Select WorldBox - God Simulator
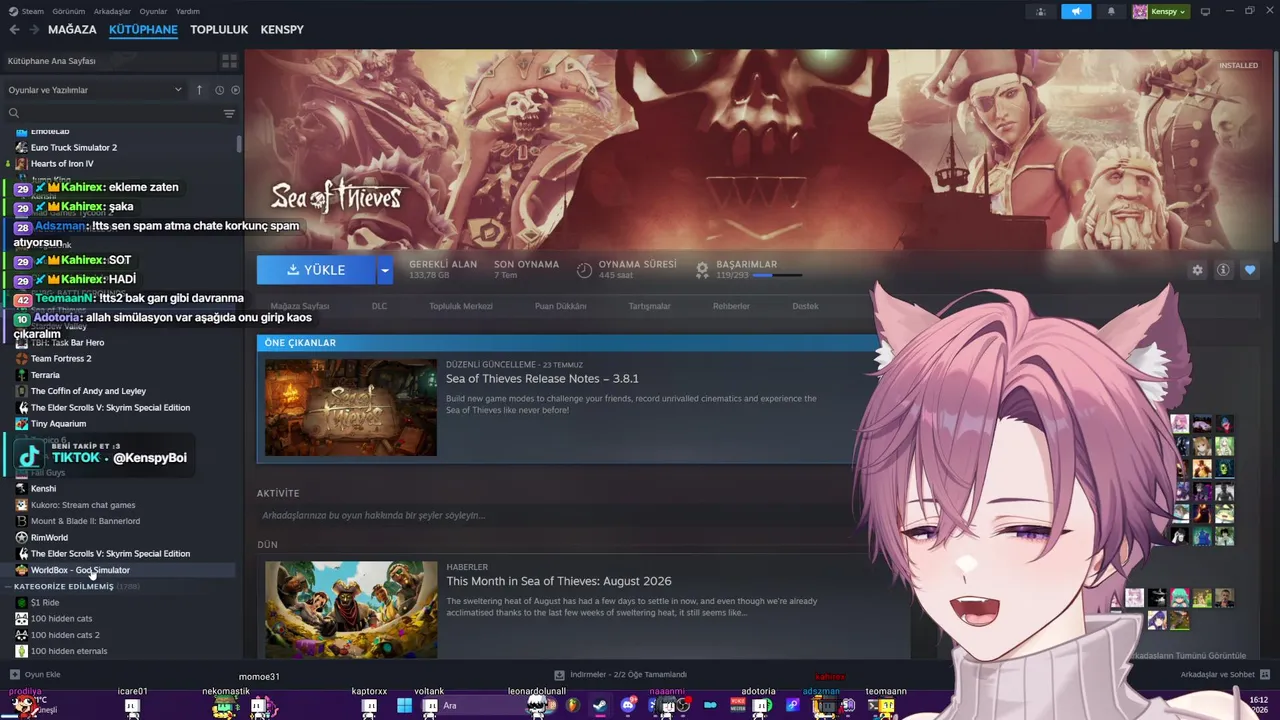Viewport: 1280px width, 720px height. coord(80,570)
